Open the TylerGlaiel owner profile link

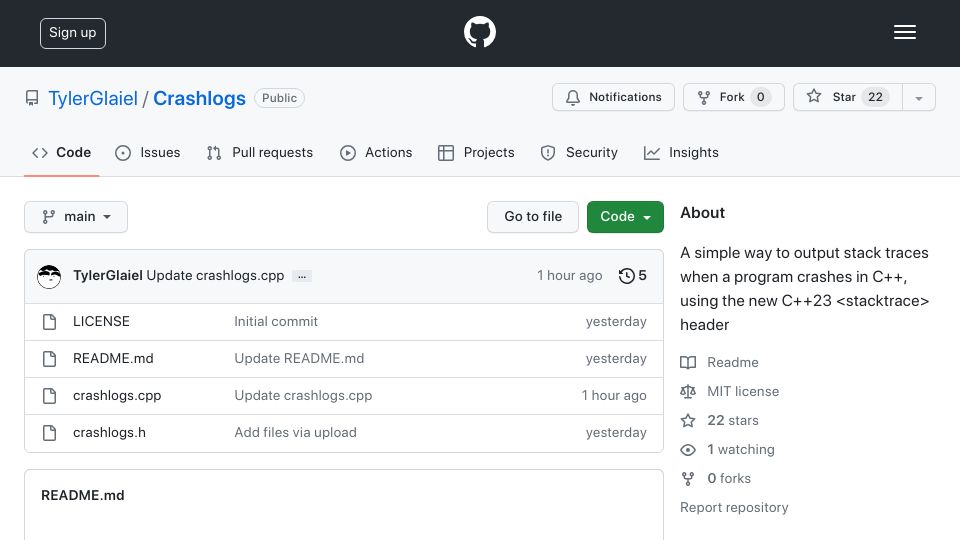[93, 98]
